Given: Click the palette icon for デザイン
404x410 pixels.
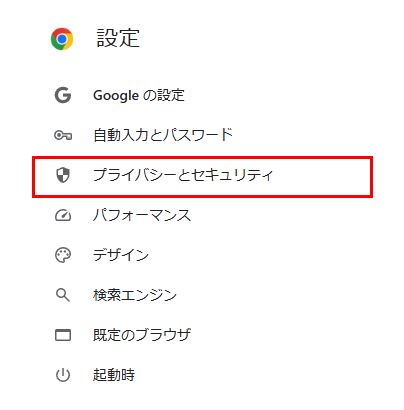Looking at the screenshot, I should [63, 255].
